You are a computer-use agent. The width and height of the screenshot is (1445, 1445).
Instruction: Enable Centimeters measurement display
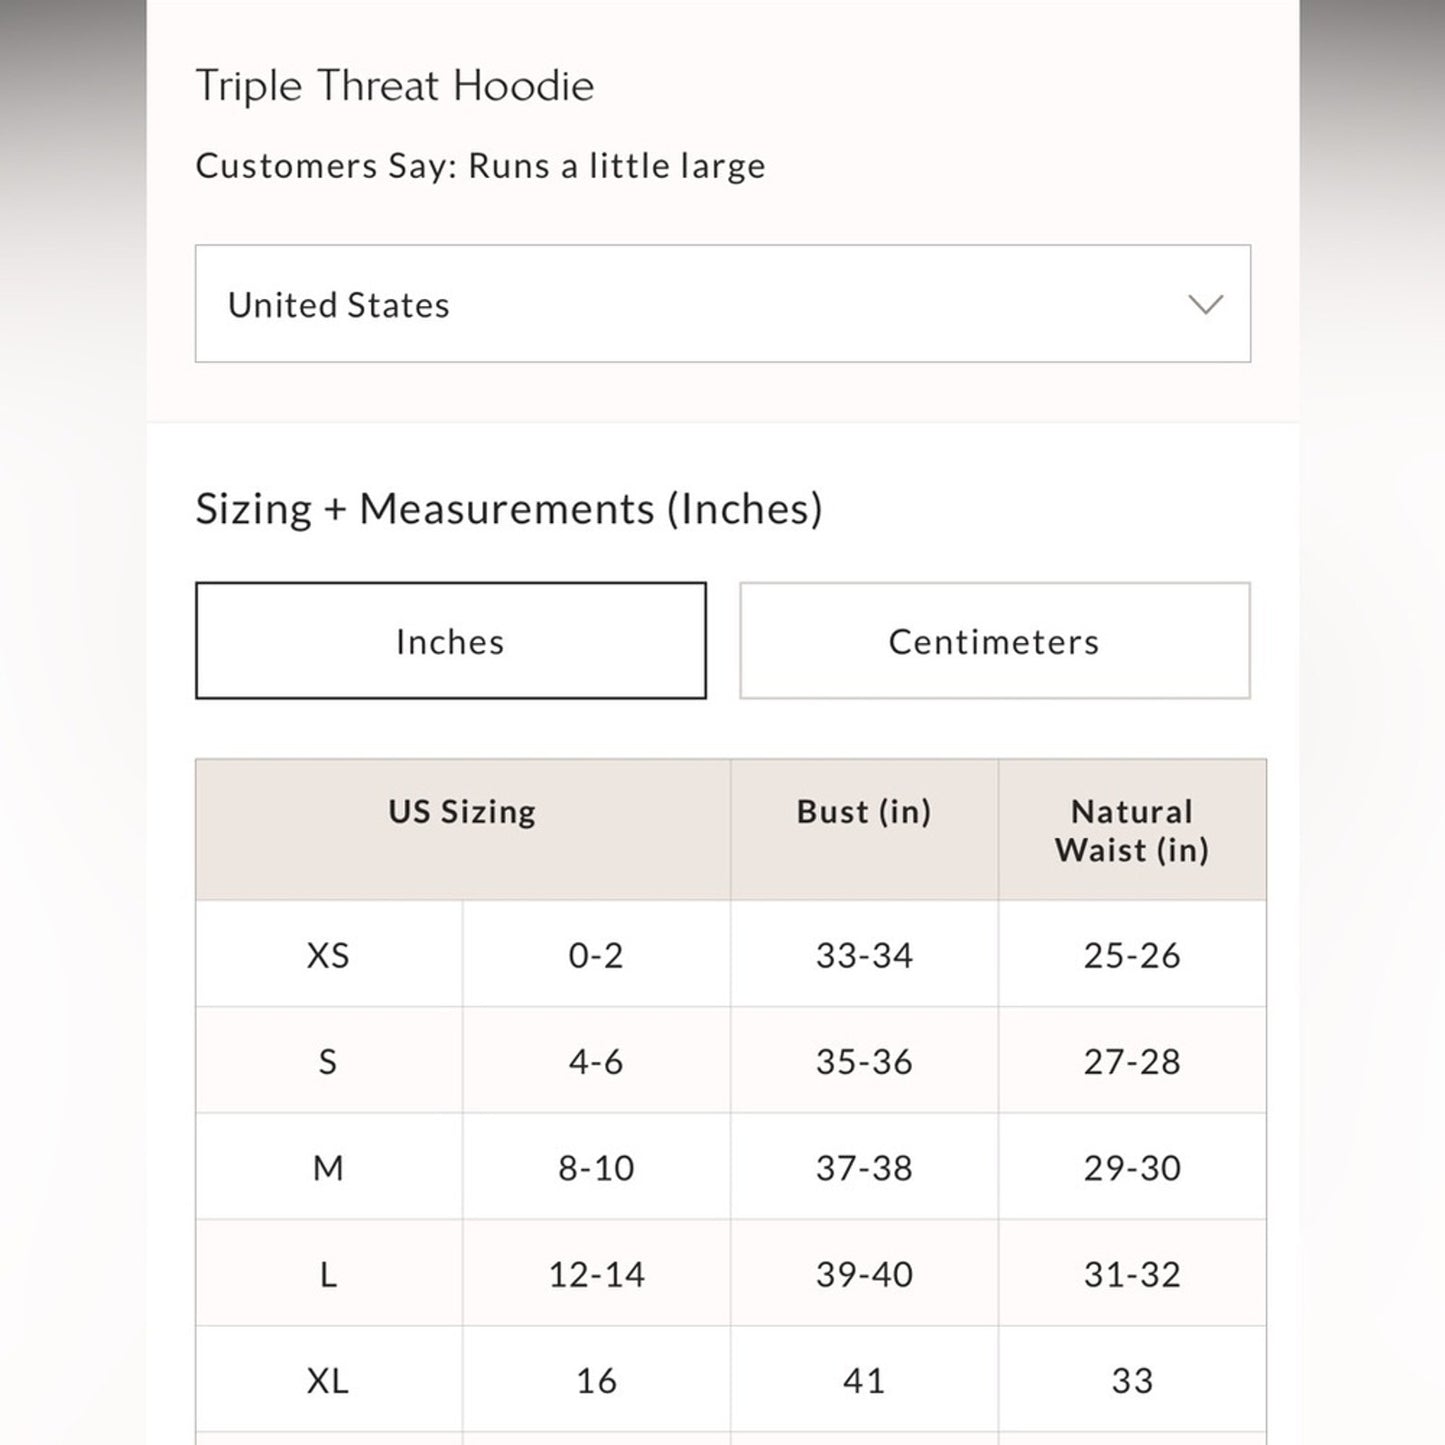coord(994,640)
